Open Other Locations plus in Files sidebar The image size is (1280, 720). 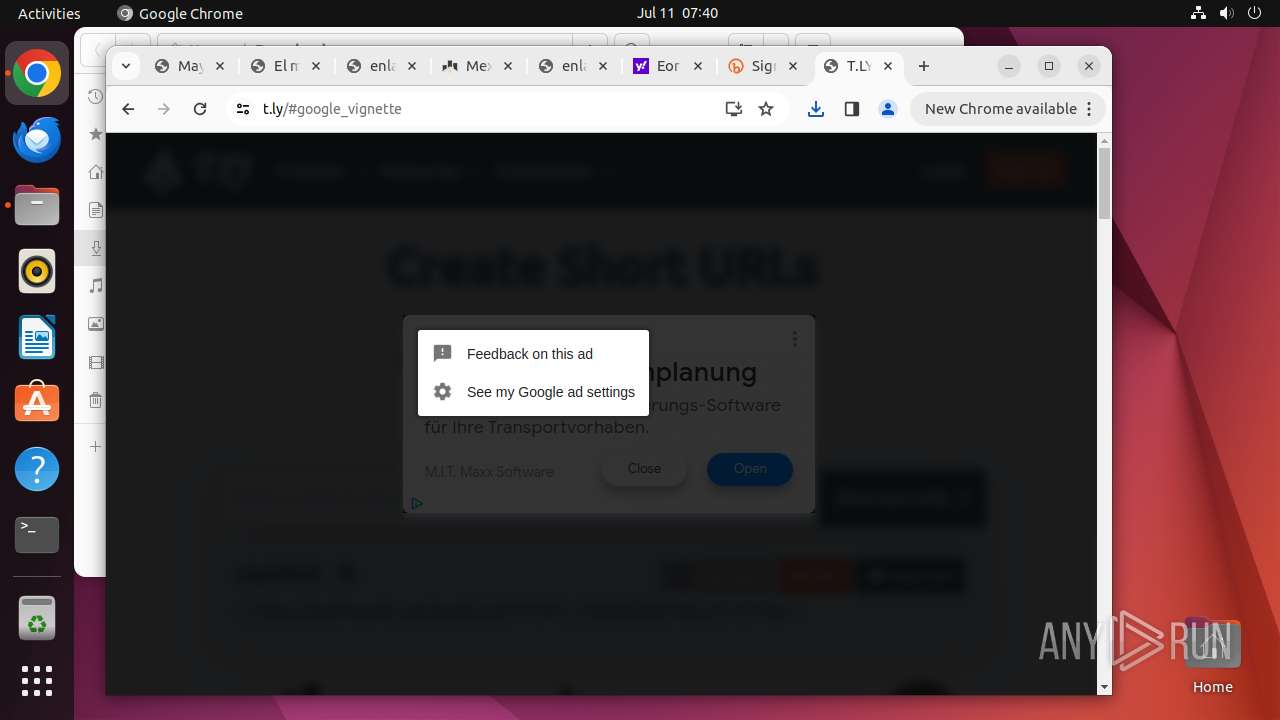coord(95,446)
